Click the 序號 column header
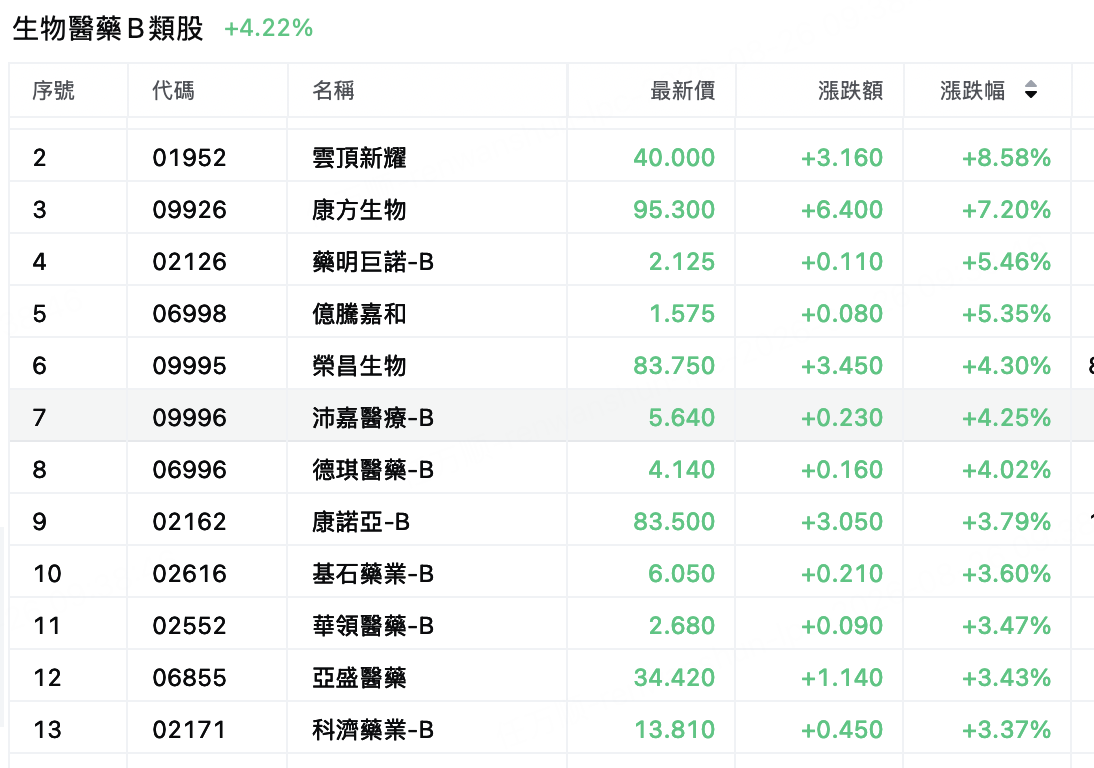Viewport: 1094px width, 768px height. 53,91
